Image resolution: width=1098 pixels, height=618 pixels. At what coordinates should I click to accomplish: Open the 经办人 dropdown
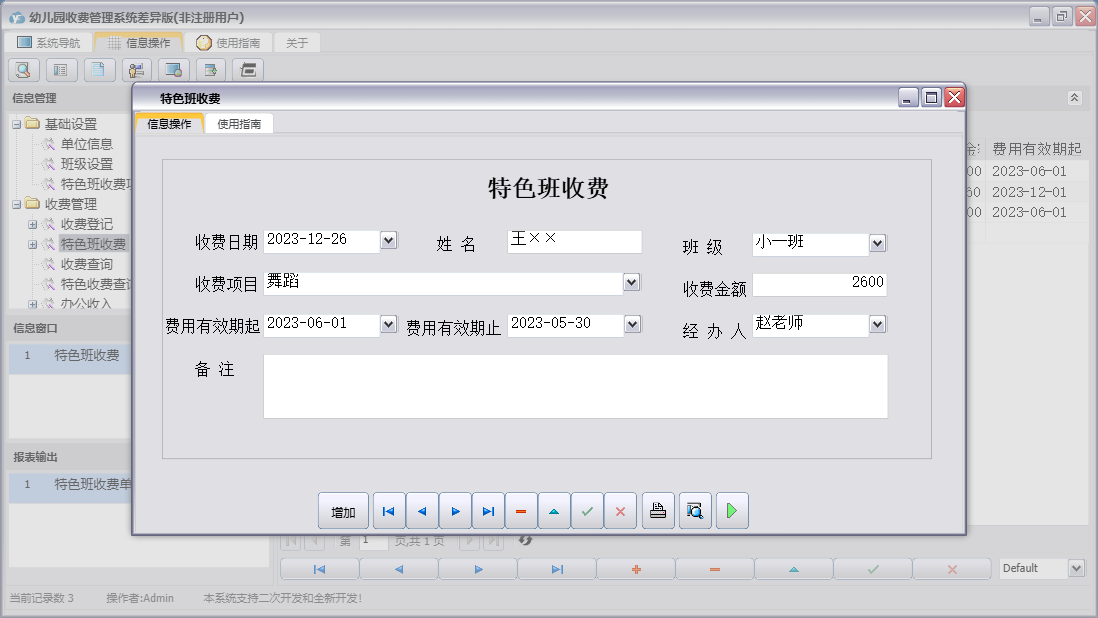[x=877, y=324]
